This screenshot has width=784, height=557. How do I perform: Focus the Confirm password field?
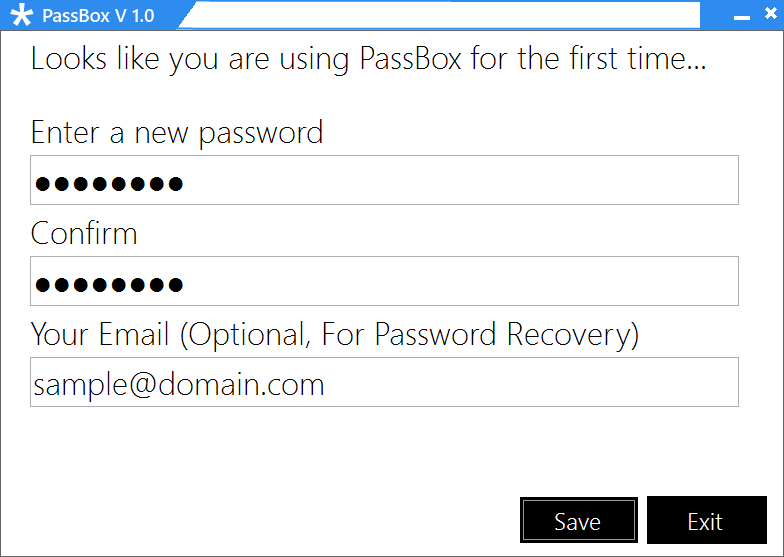[x=384, y=281]
